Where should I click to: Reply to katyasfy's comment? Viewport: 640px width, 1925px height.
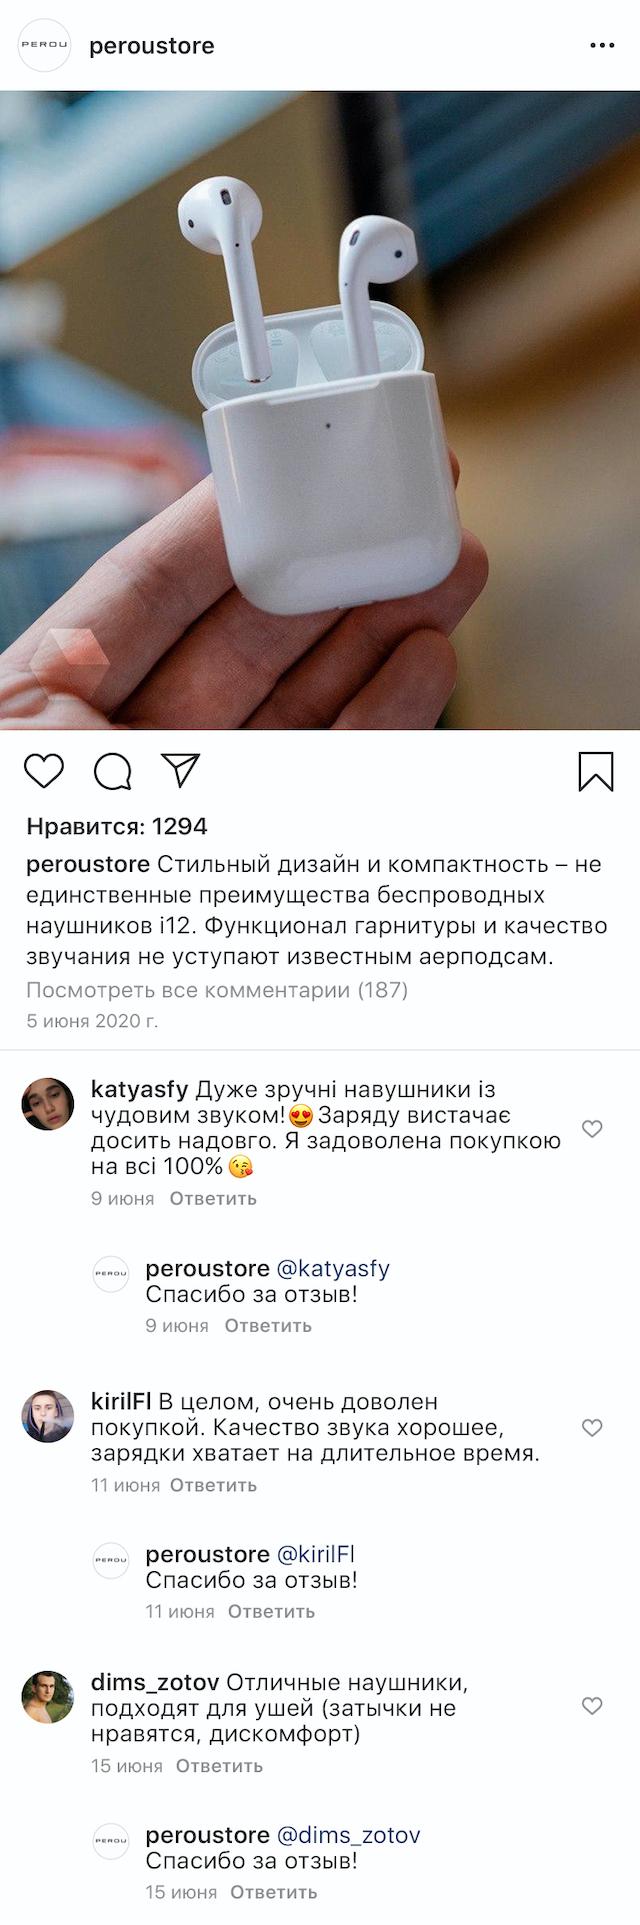tap(213, 1198)
